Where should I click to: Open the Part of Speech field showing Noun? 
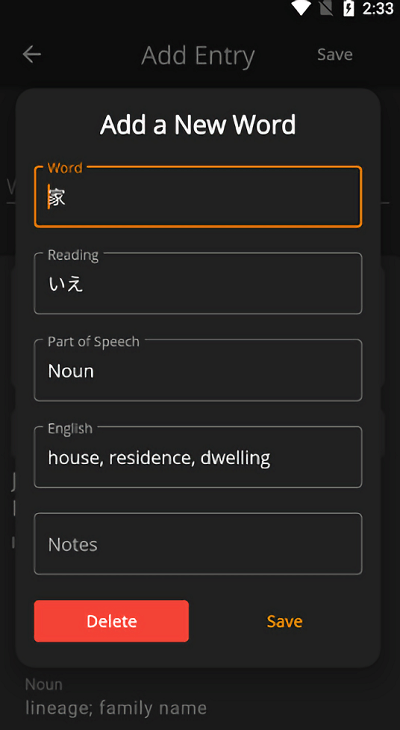pyautogui.click(x=198, y=370)
